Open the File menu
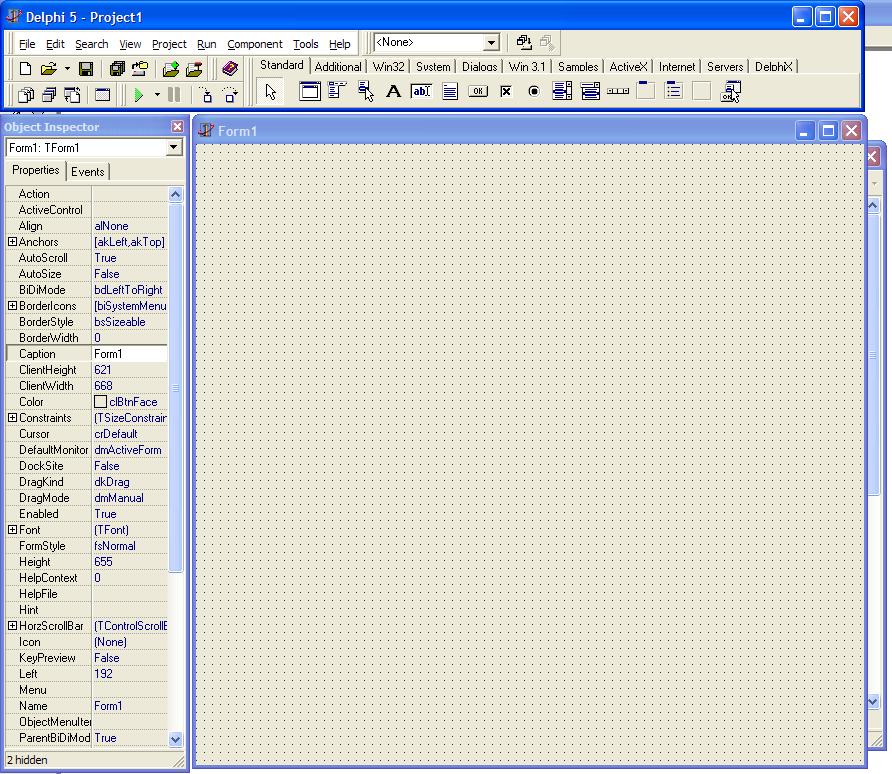This screenshot has height=774, width=892. point(27,44)
